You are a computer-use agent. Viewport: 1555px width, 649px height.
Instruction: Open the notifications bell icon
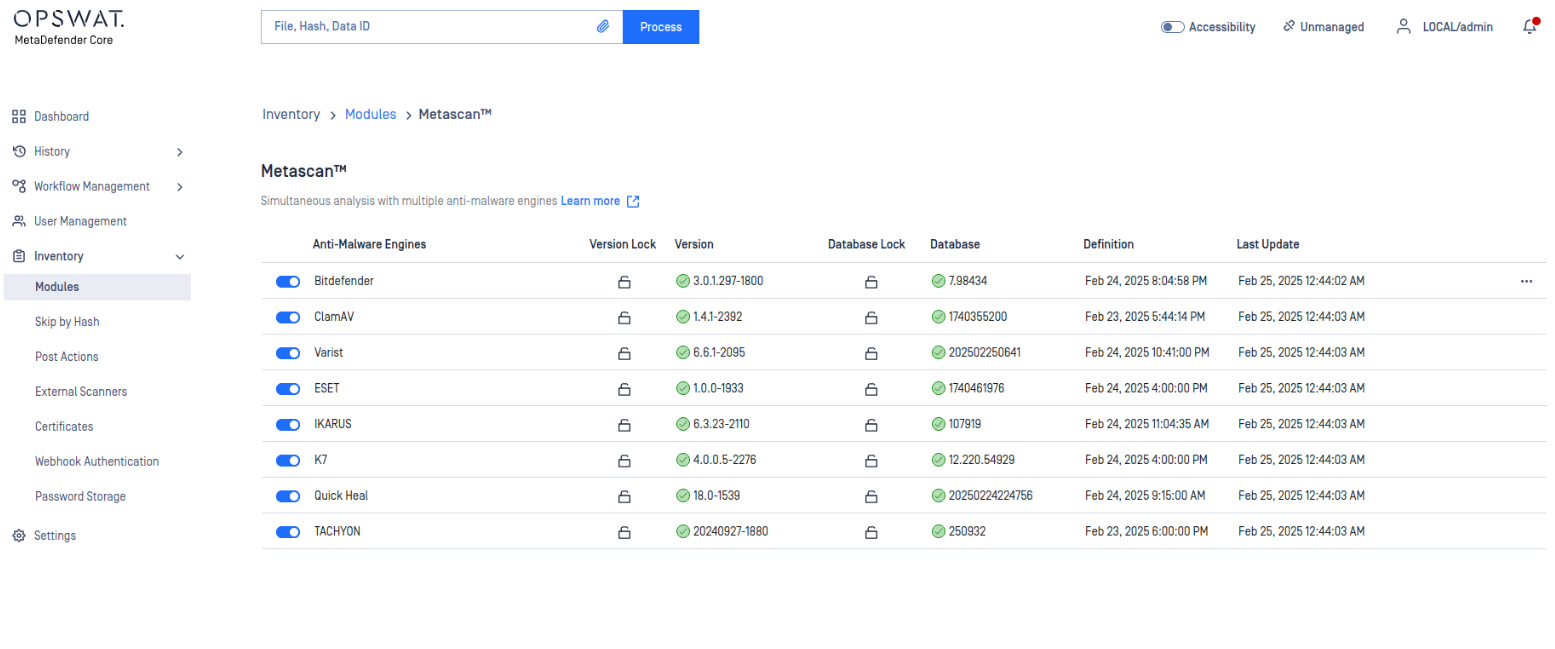(1530, 27)
